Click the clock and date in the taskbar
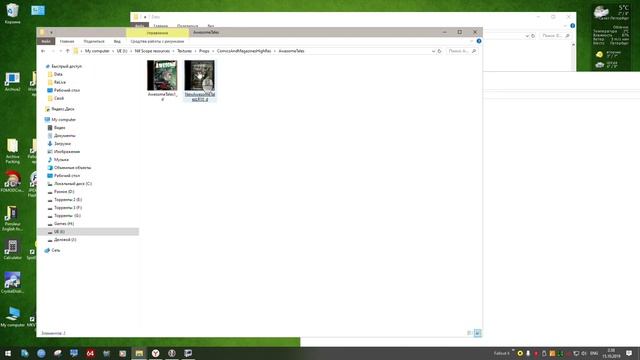 611,353
